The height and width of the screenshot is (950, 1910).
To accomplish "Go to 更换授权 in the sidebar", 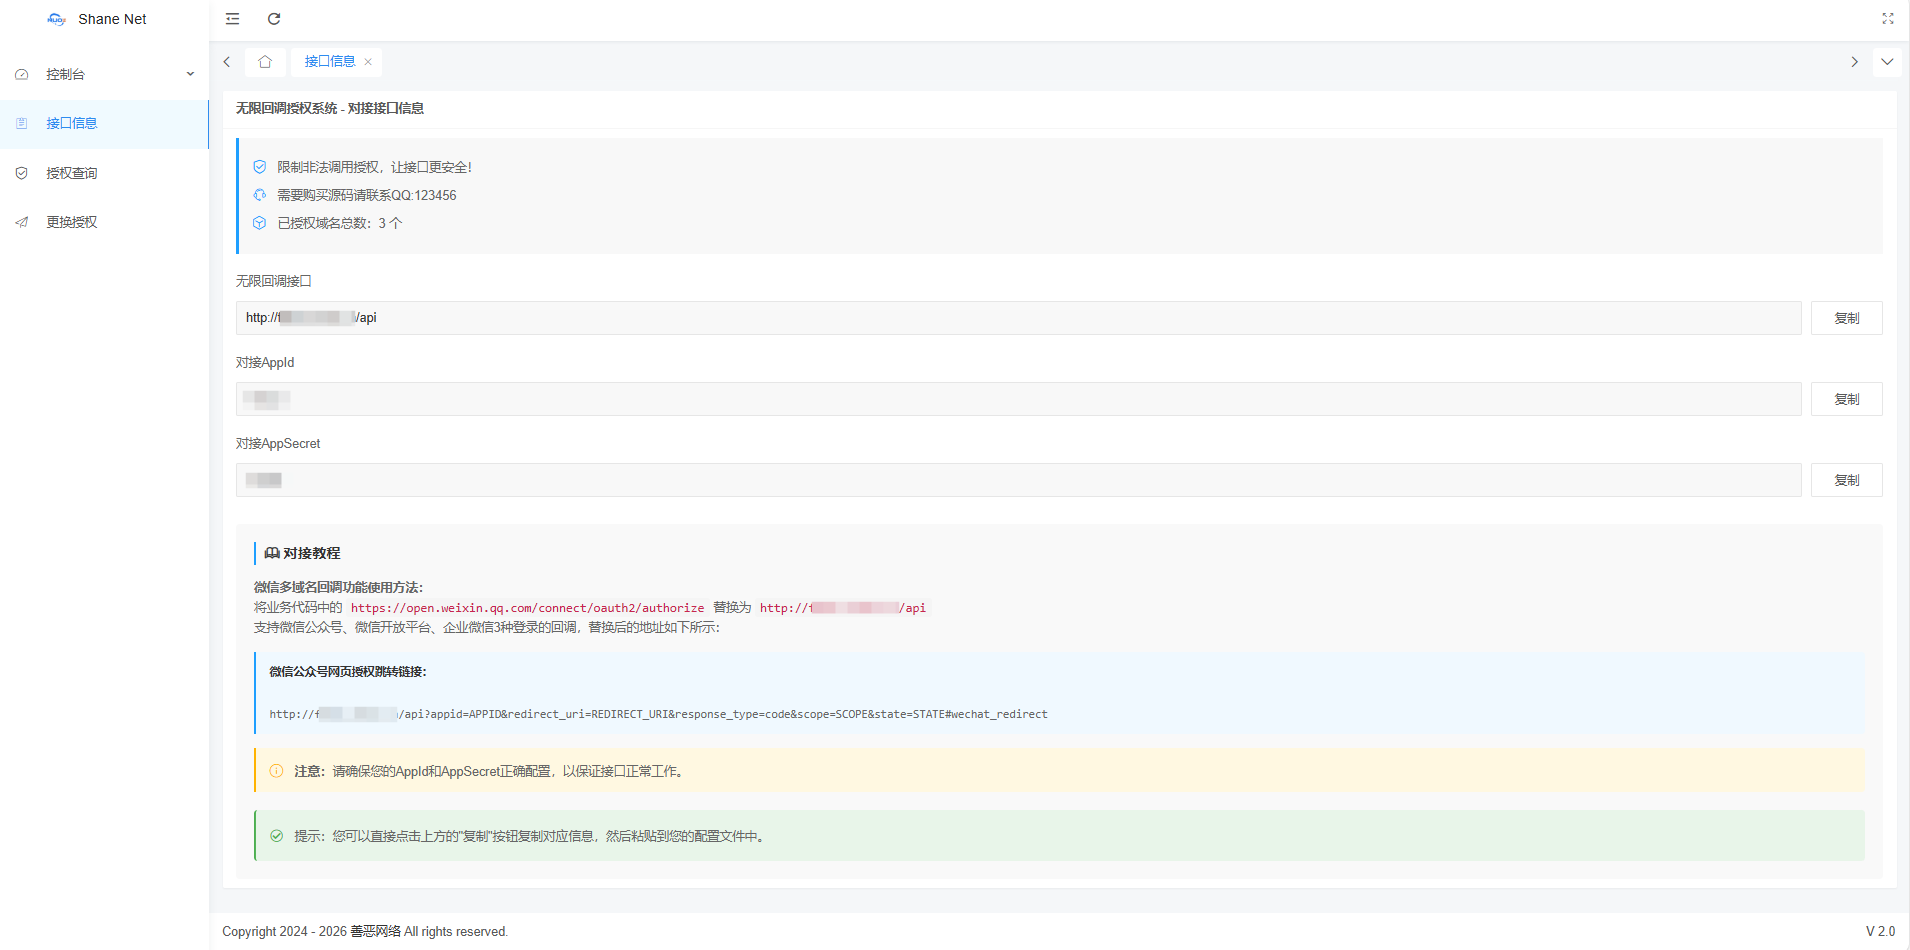I will tap(72, 222).
